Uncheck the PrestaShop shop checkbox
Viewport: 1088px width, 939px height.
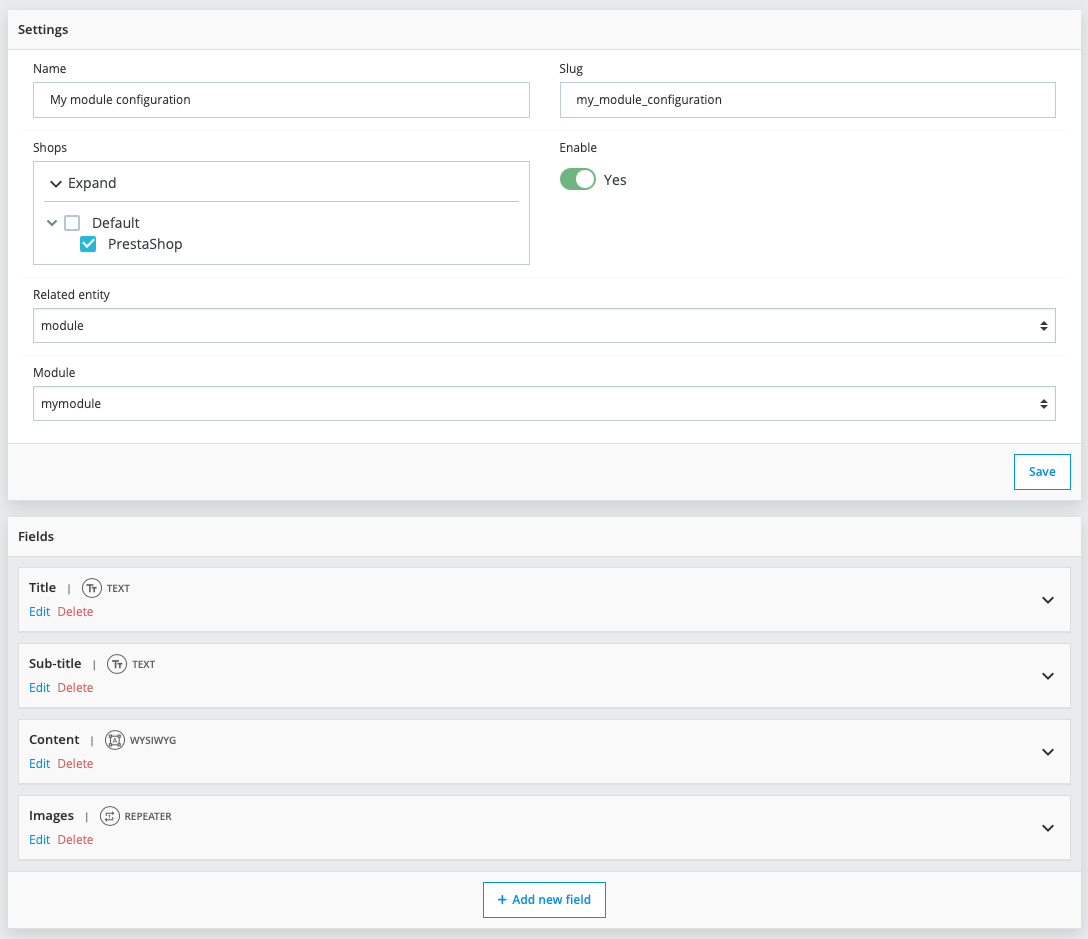click(88, 244)
